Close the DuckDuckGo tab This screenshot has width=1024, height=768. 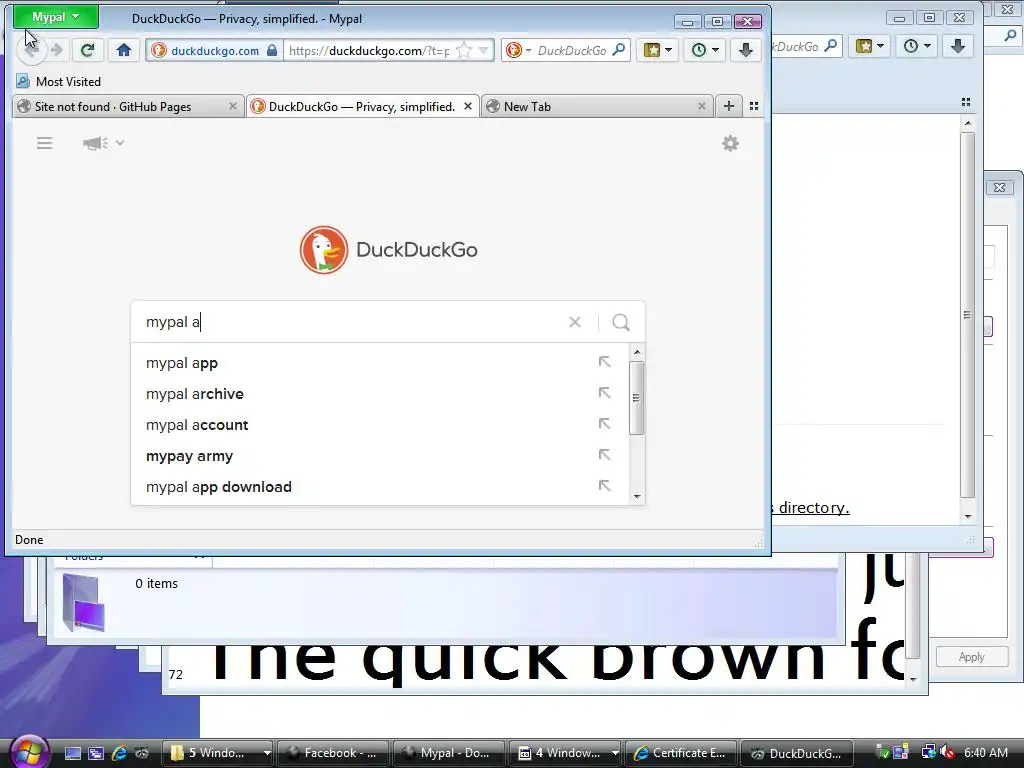468,106
